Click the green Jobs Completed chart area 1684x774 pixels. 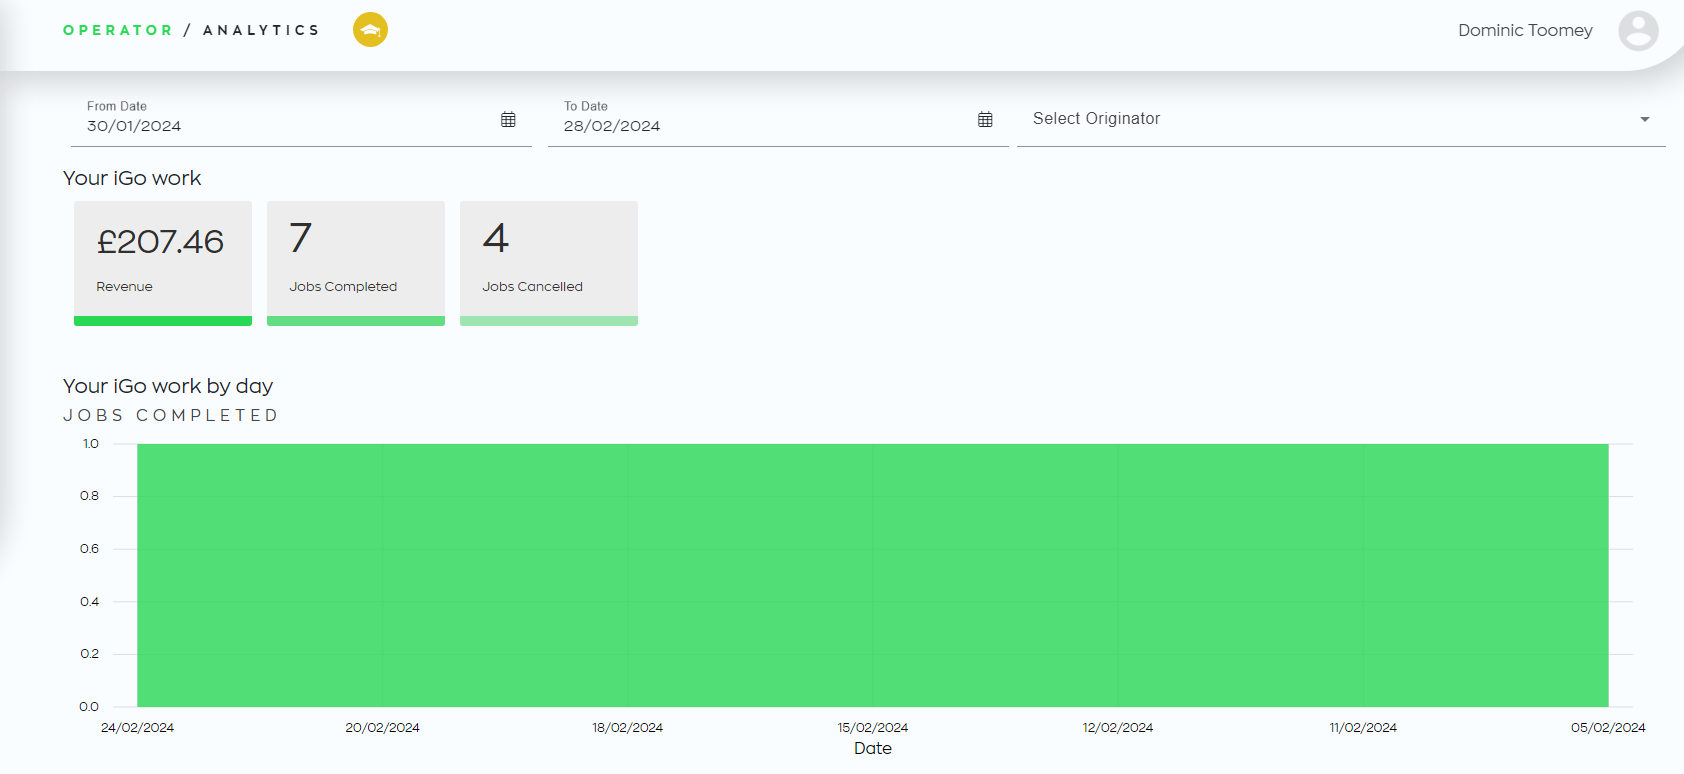[873, 575]
